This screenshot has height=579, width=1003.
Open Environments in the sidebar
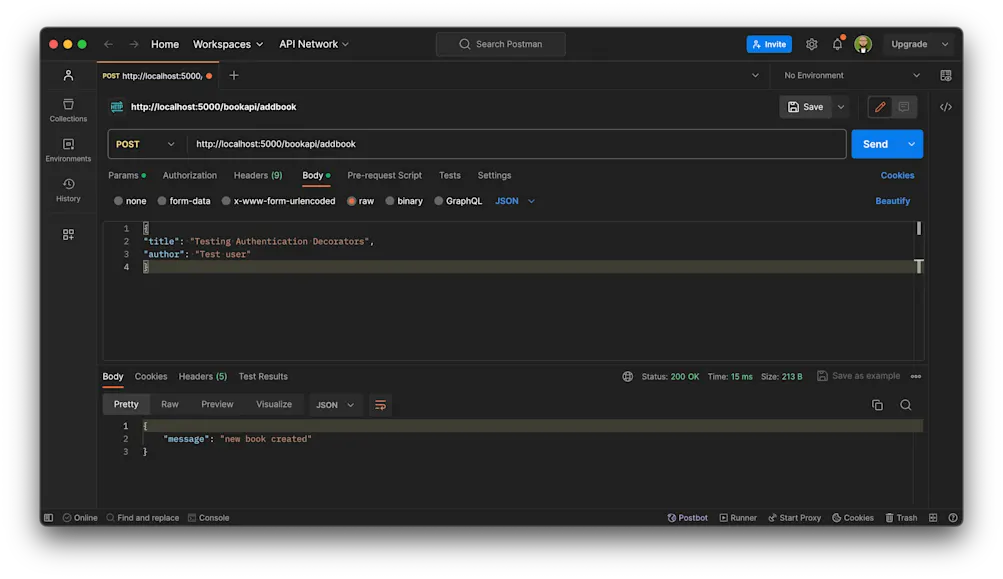pos(68,150)
